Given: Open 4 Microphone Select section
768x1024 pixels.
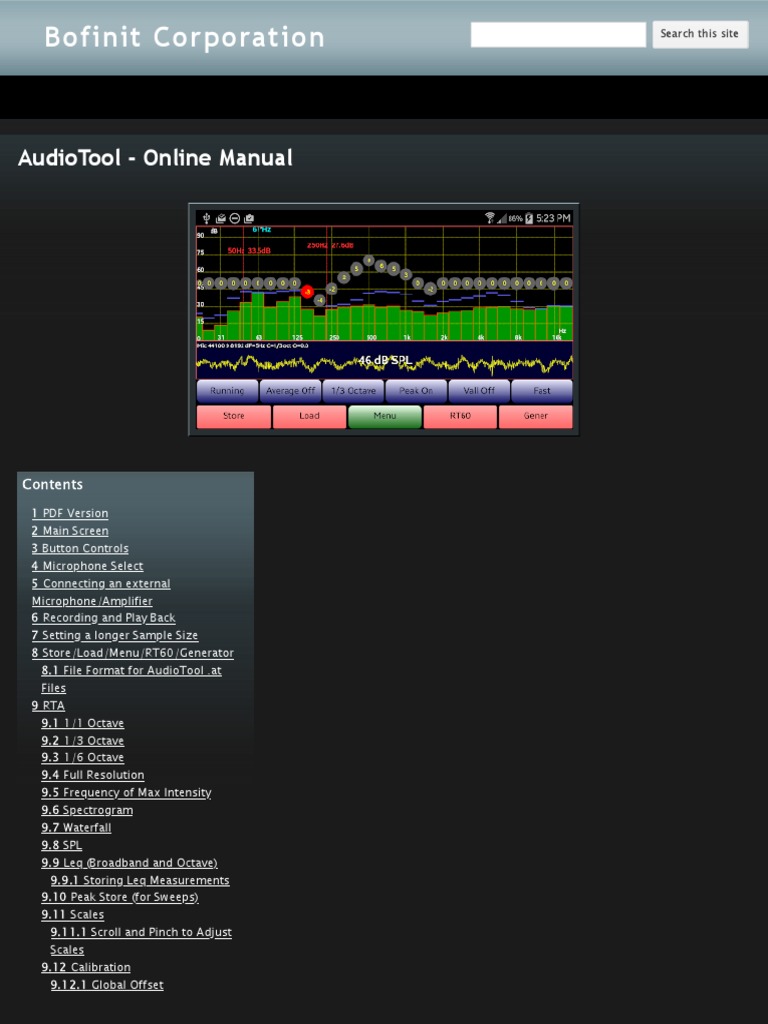Looking at the screenshot, I should click(88, 566).
